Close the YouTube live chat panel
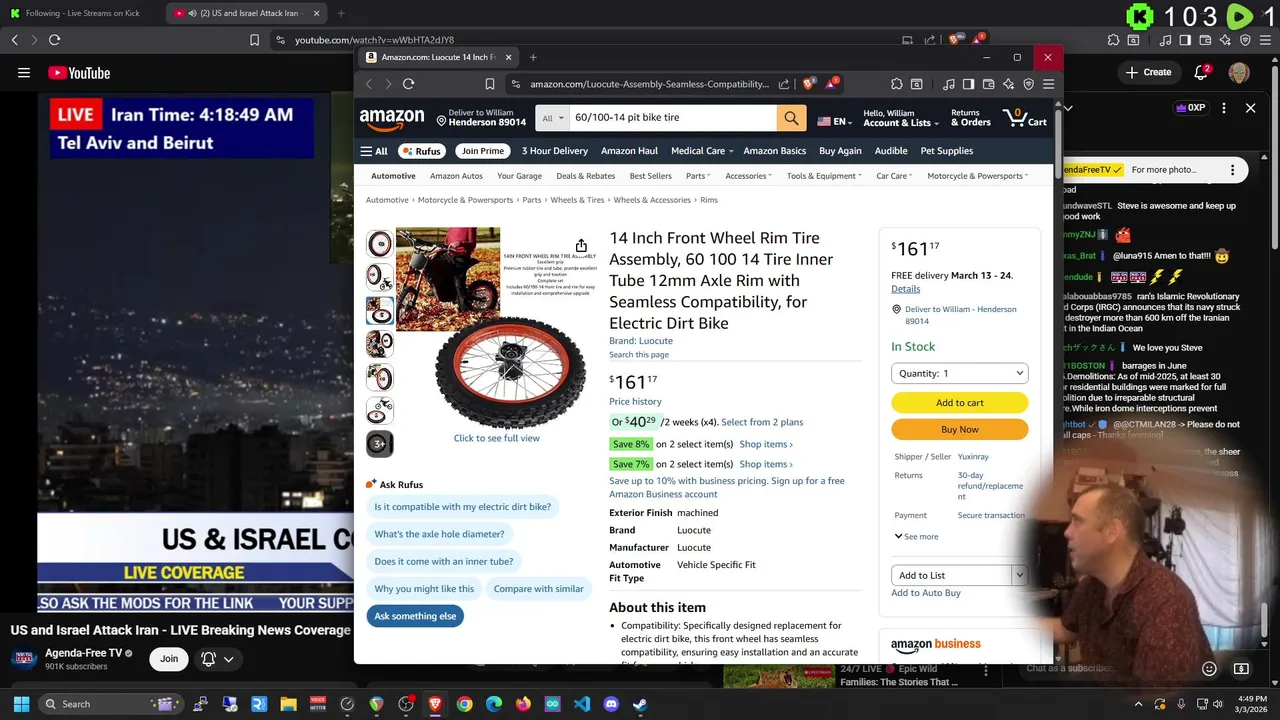Screen dimensions: 1280x720 click(x=1250, y=108)
